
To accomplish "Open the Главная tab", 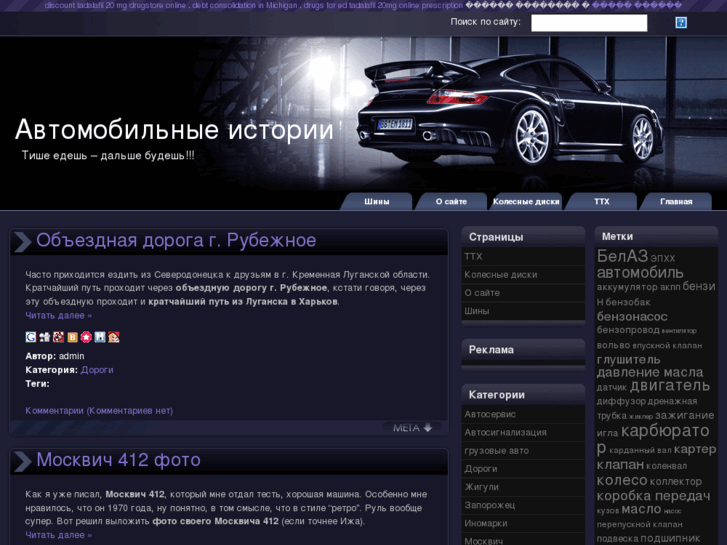I will pos(676,201).
